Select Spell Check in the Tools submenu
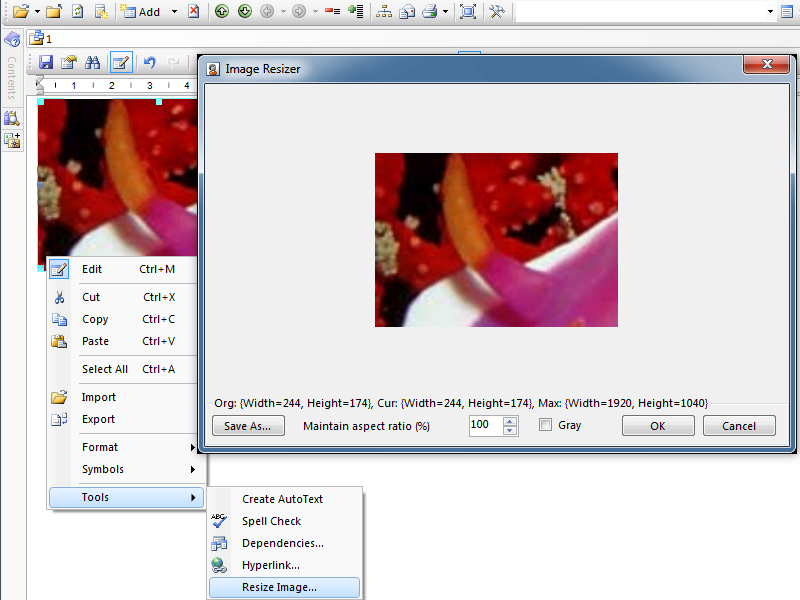This screenshot has width=800, height=600. pos(284,521)
